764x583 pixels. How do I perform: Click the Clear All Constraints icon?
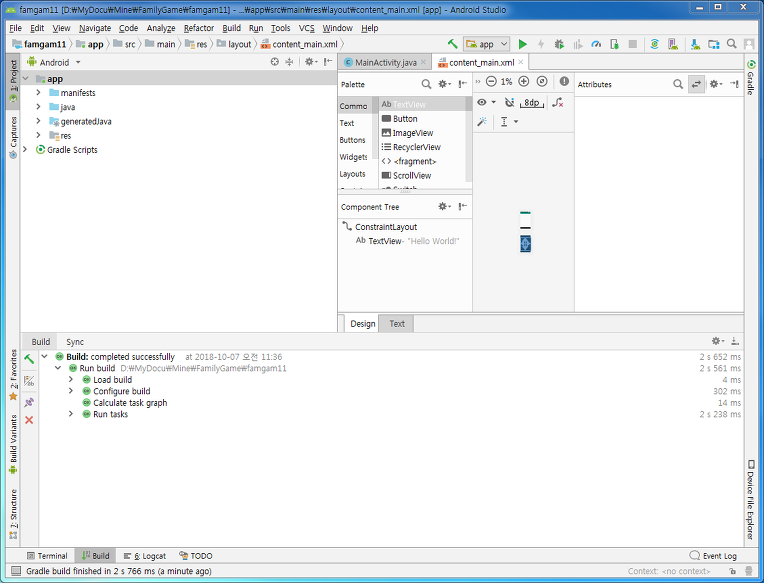pos(558,102)
